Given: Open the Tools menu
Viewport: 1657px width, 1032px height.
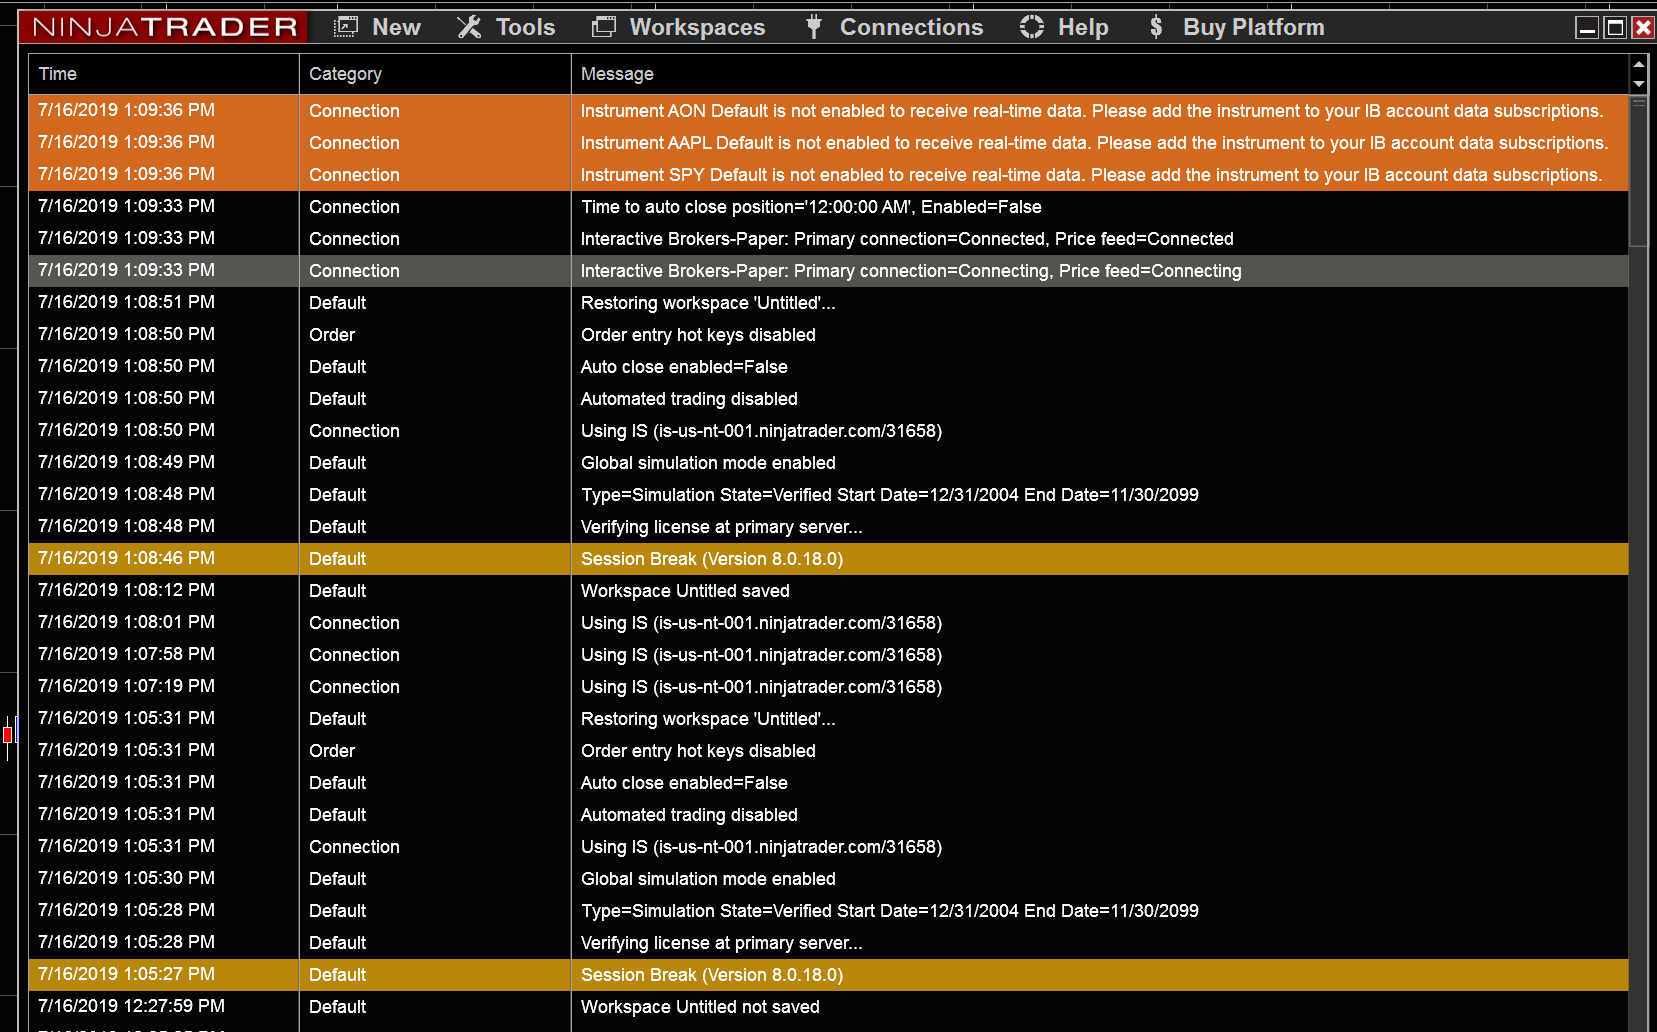Looking at the screenshot, I should pos(506,27).
